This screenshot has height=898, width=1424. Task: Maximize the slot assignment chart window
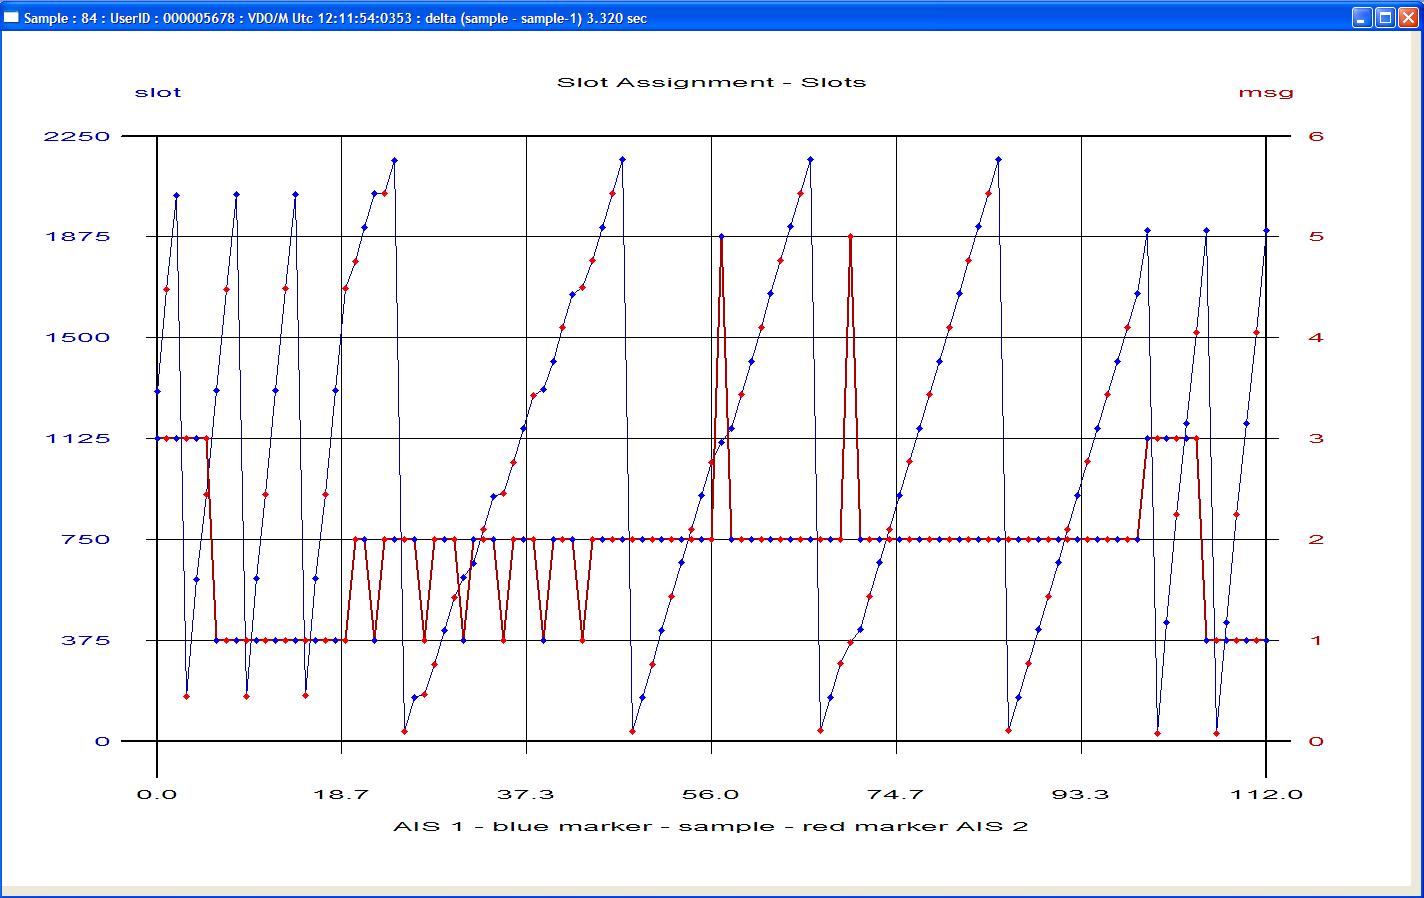[x=1385, y=18]
